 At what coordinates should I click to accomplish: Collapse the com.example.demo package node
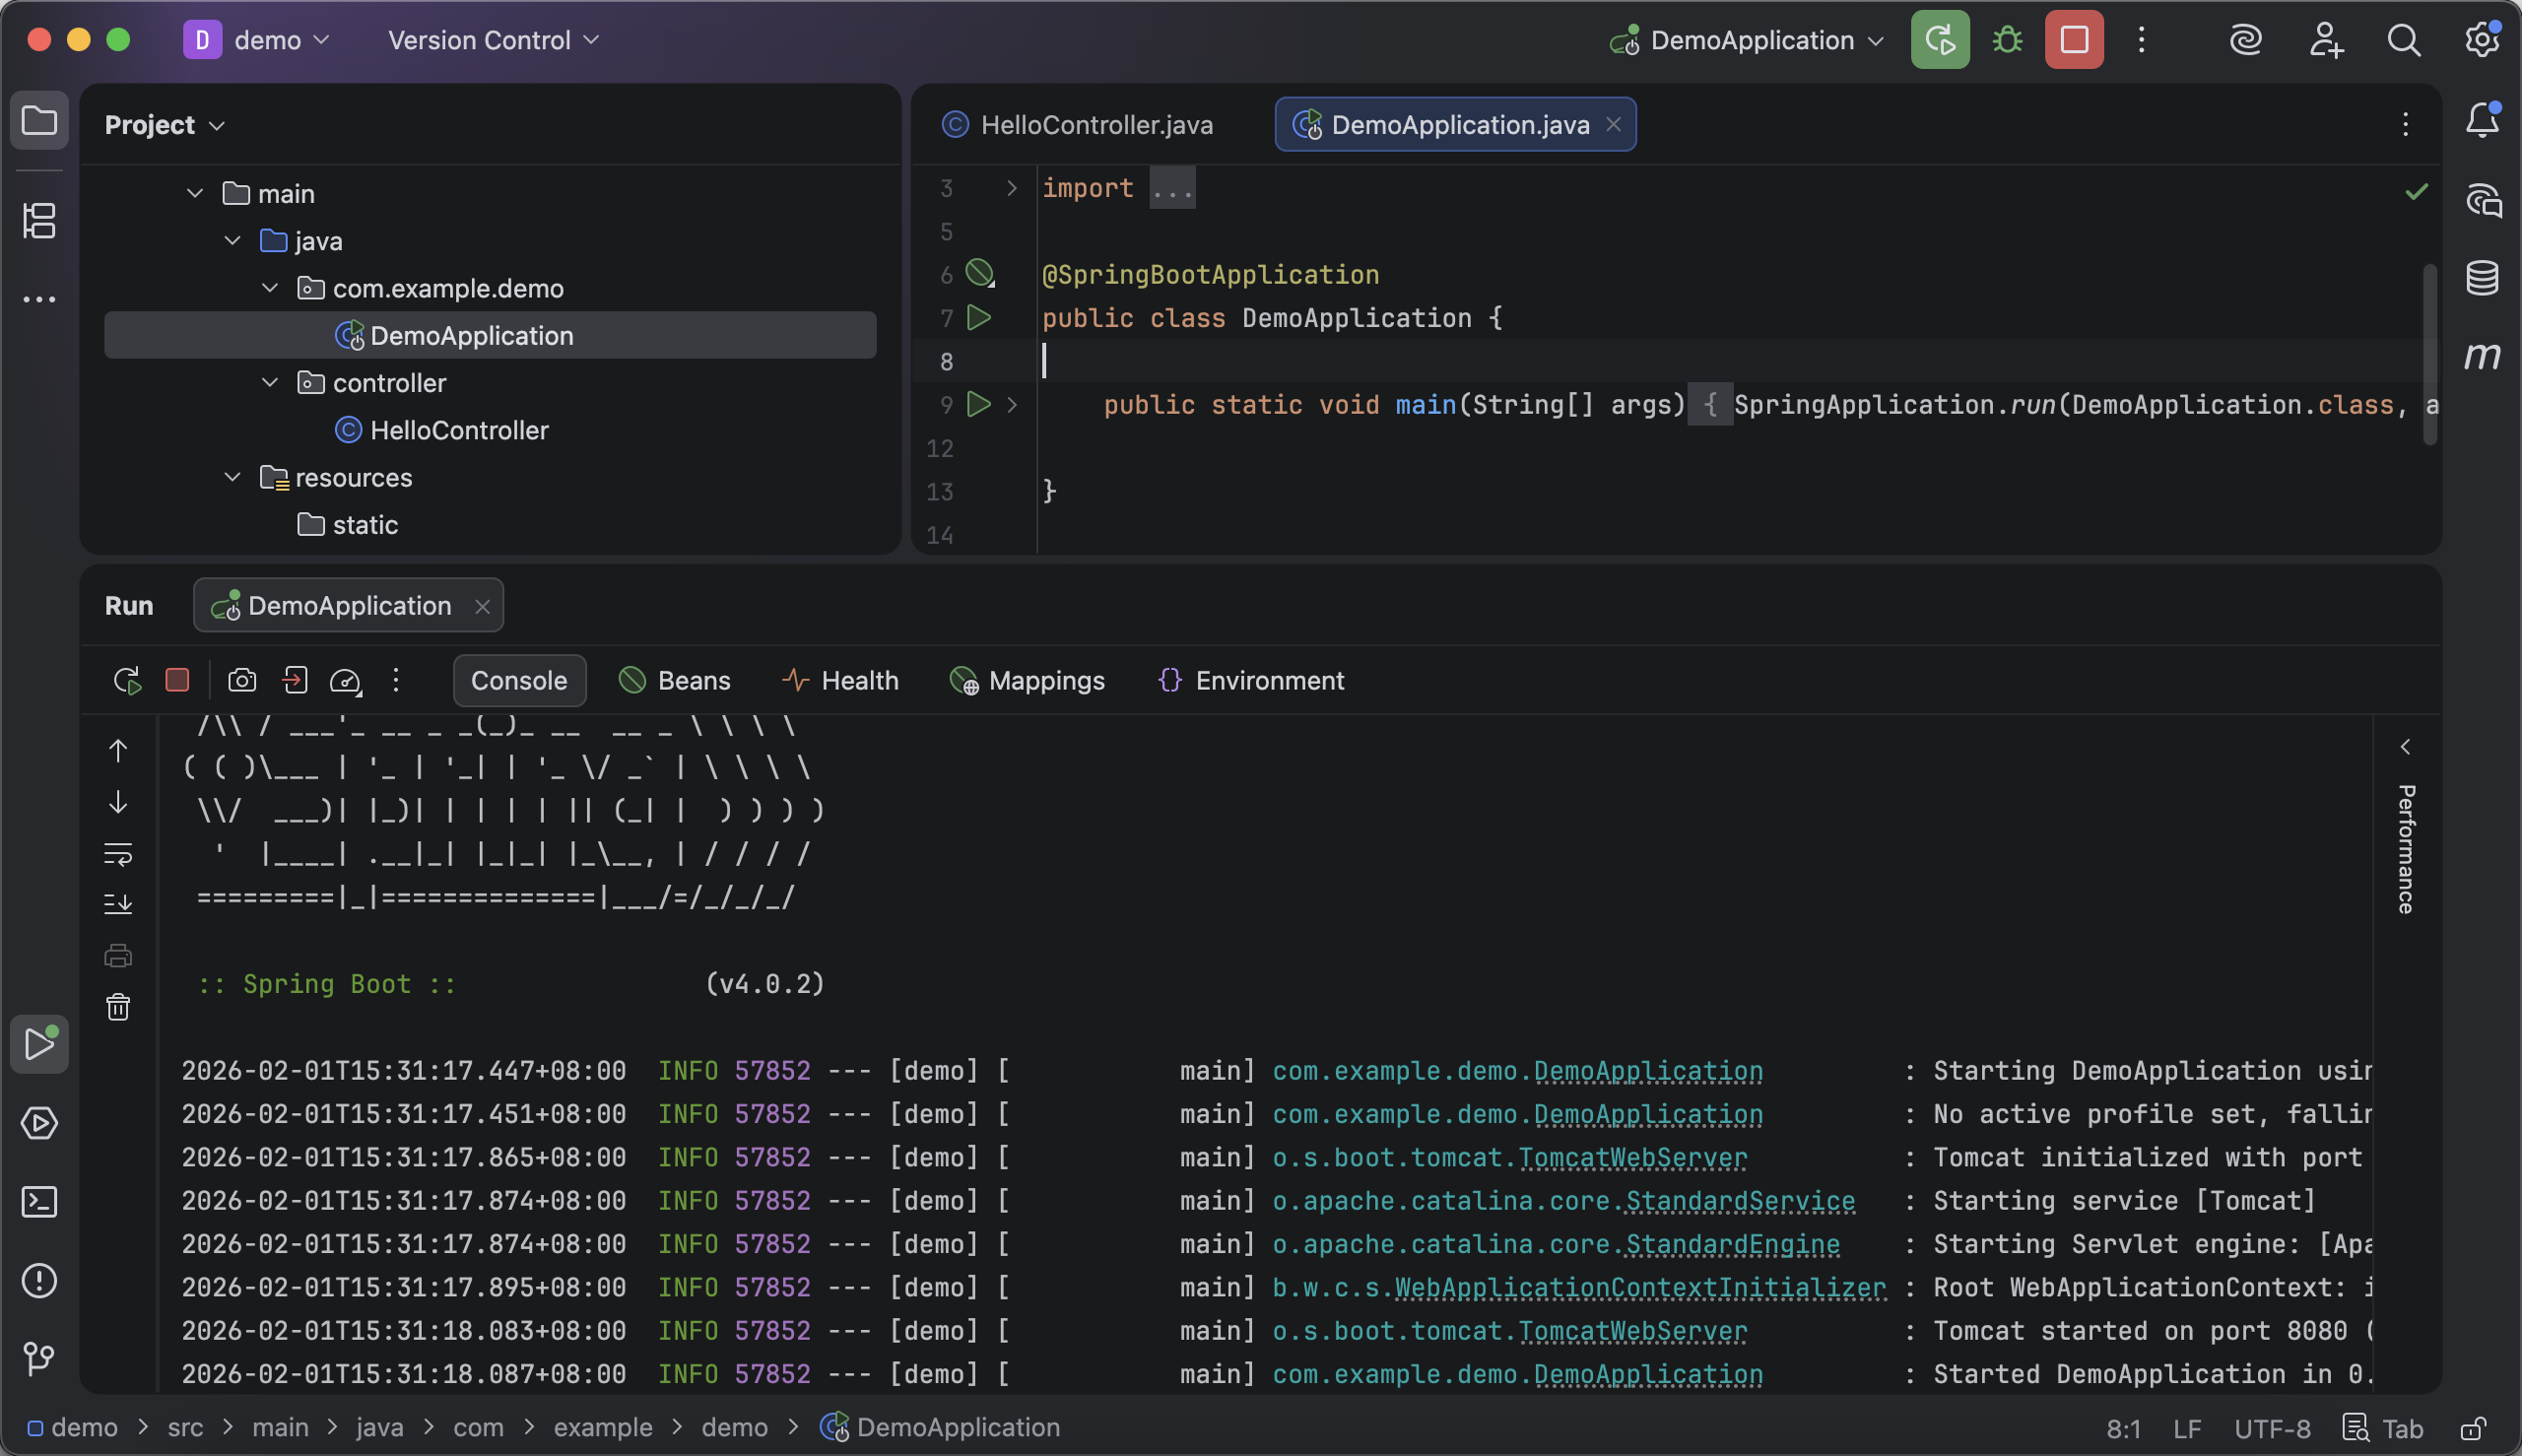coord(270,289)
